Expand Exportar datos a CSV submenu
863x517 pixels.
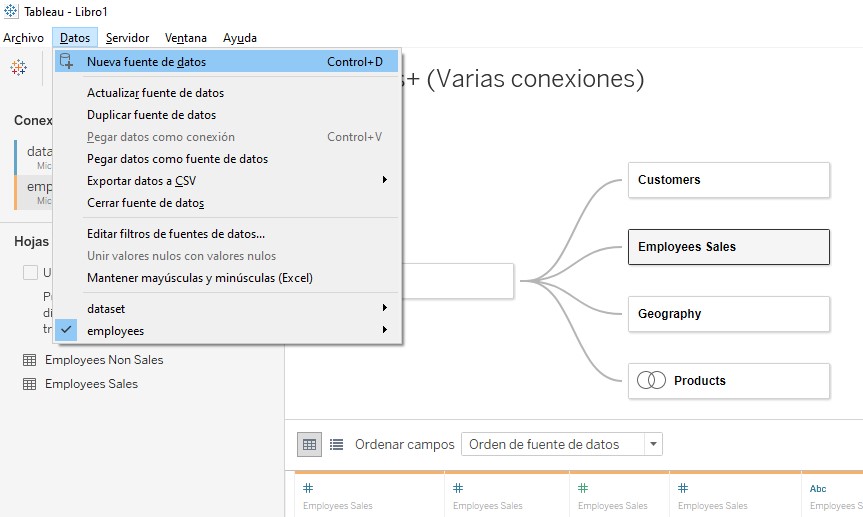coord(385,180)
